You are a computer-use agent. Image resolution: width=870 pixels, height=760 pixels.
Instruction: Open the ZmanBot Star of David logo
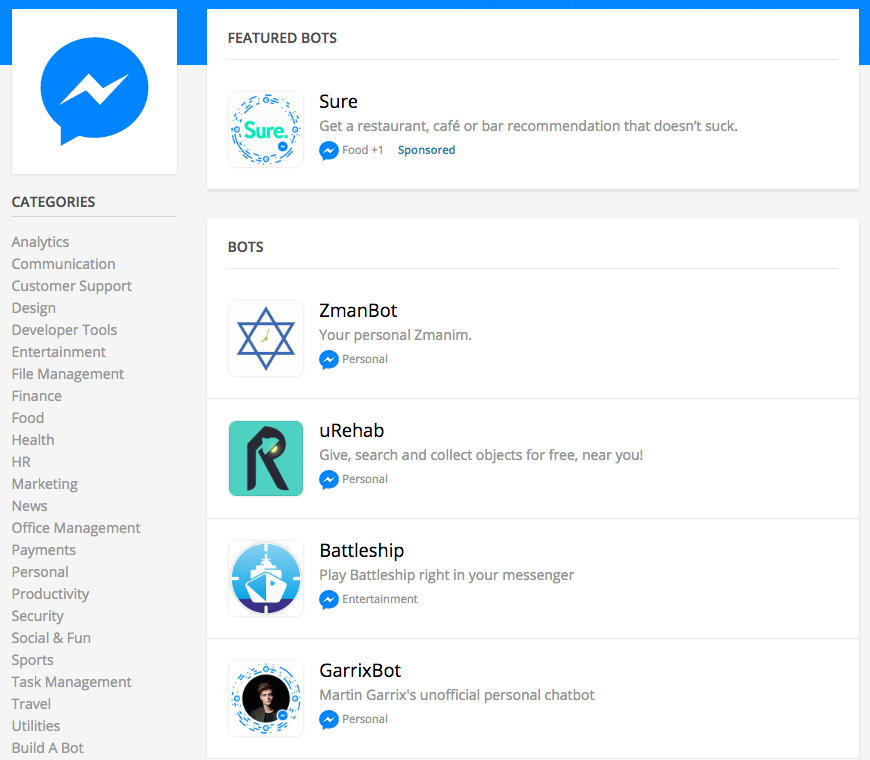[x=266, y=338]
